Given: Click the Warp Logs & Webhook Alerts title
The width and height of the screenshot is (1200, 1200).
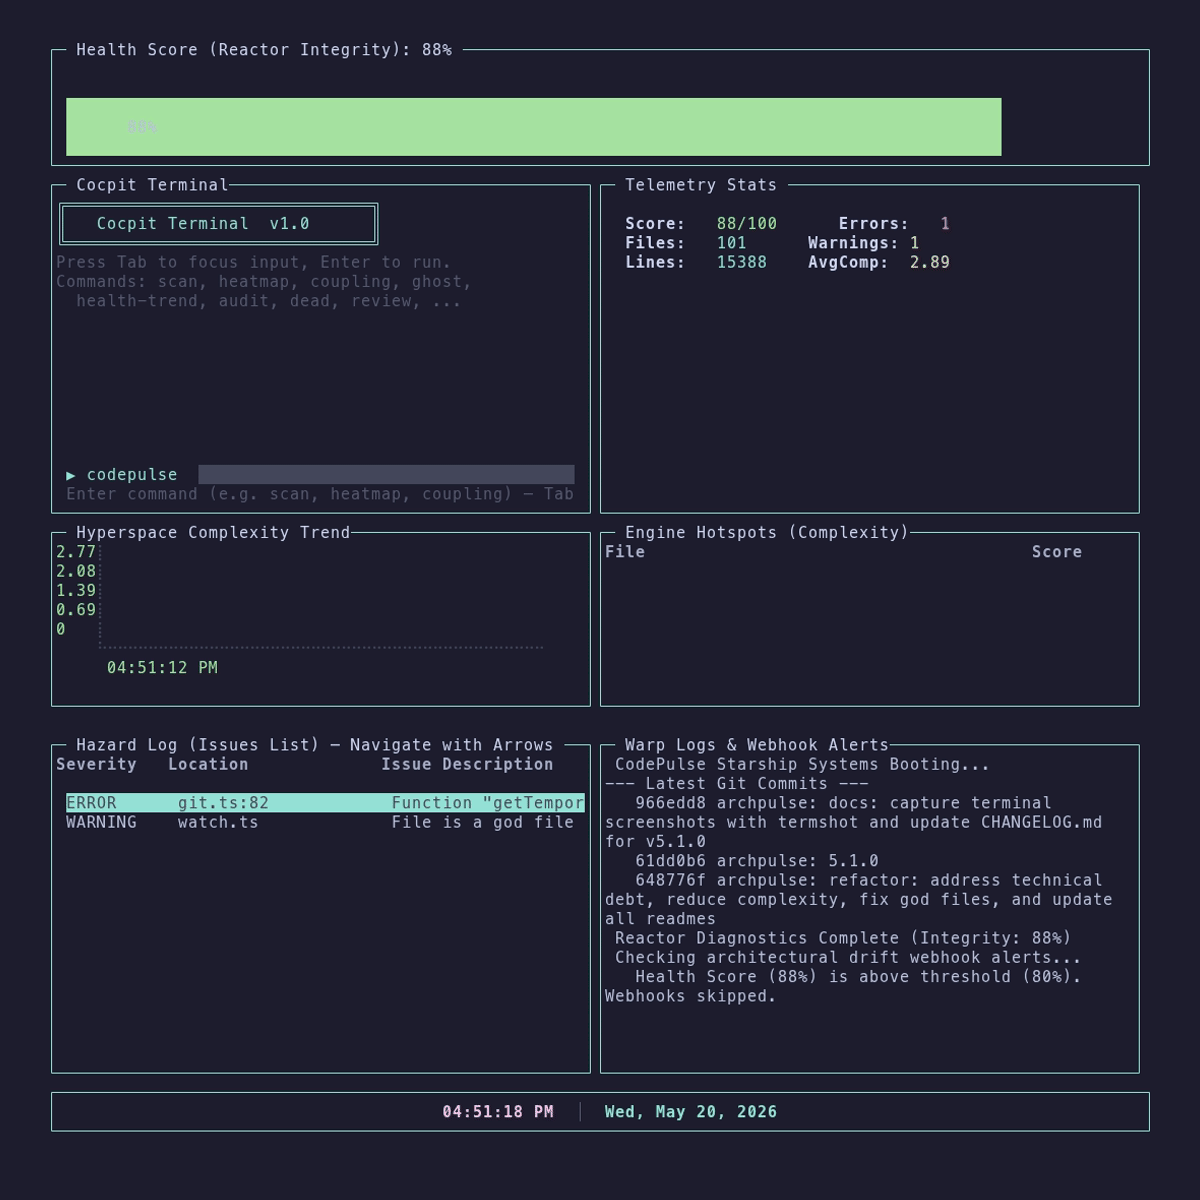Looking at the screenshot, I should tap(757, 745).
